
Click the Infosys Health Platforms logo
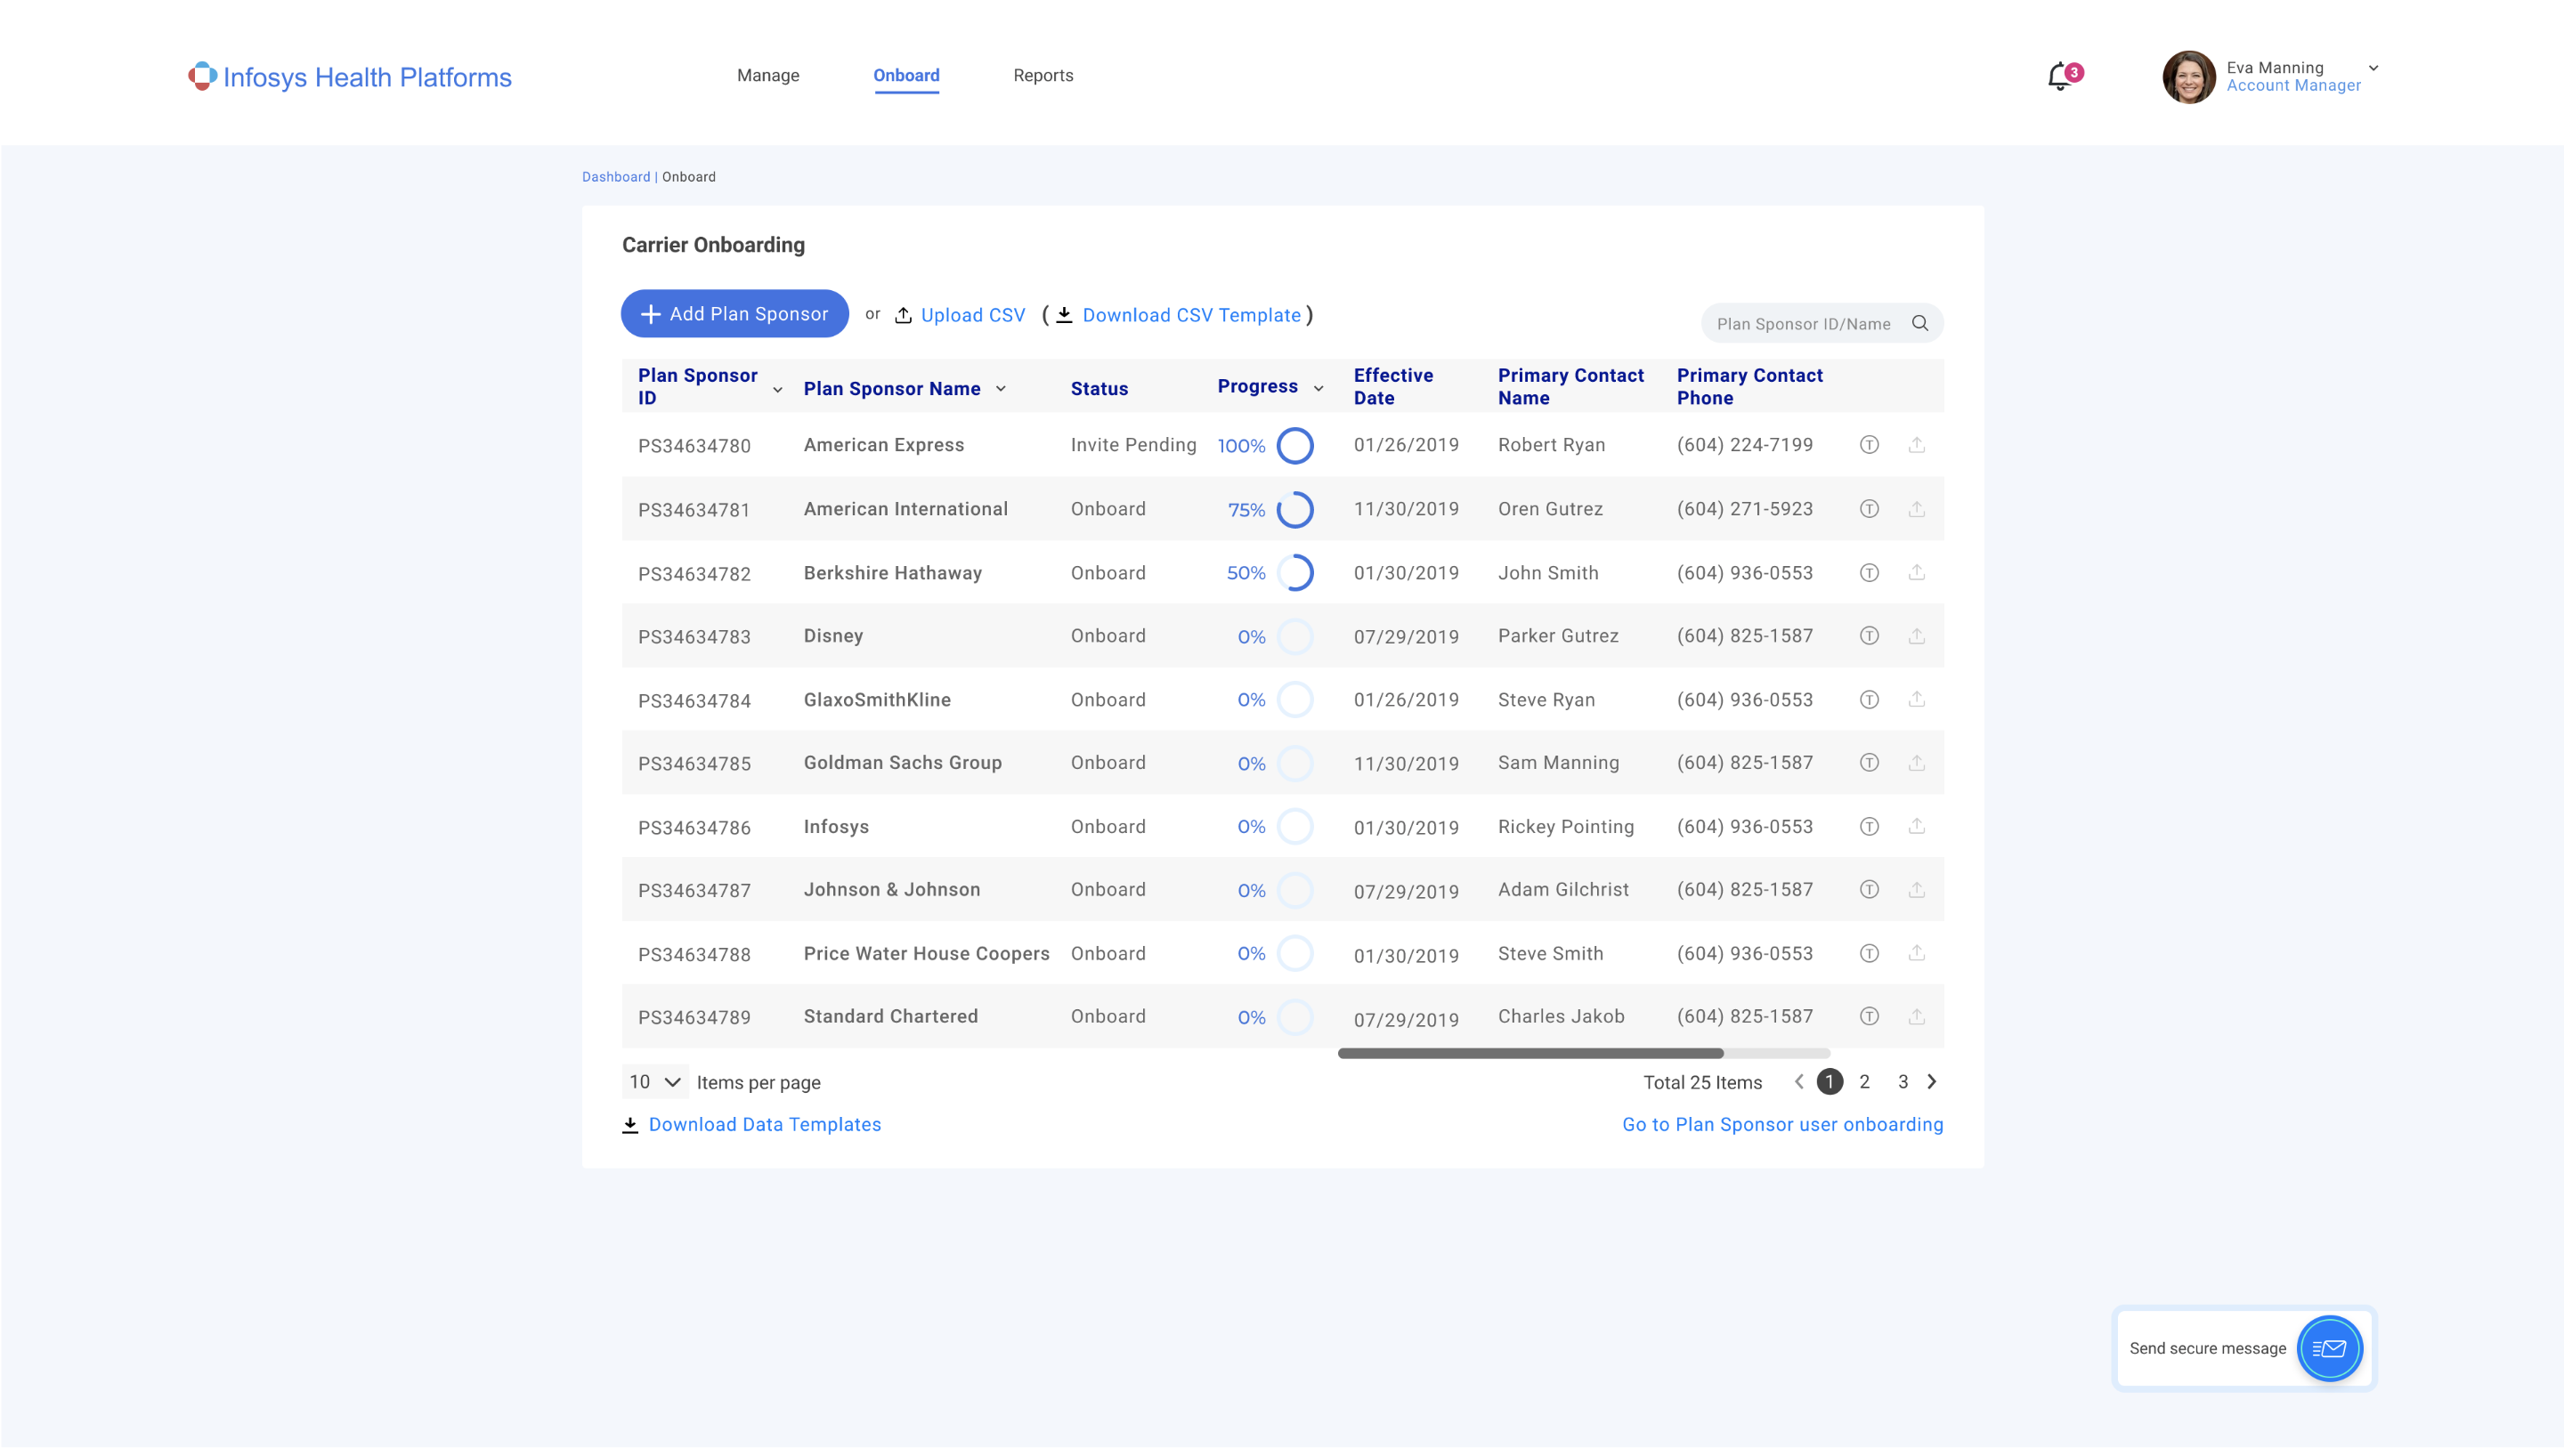click(349, 77)
